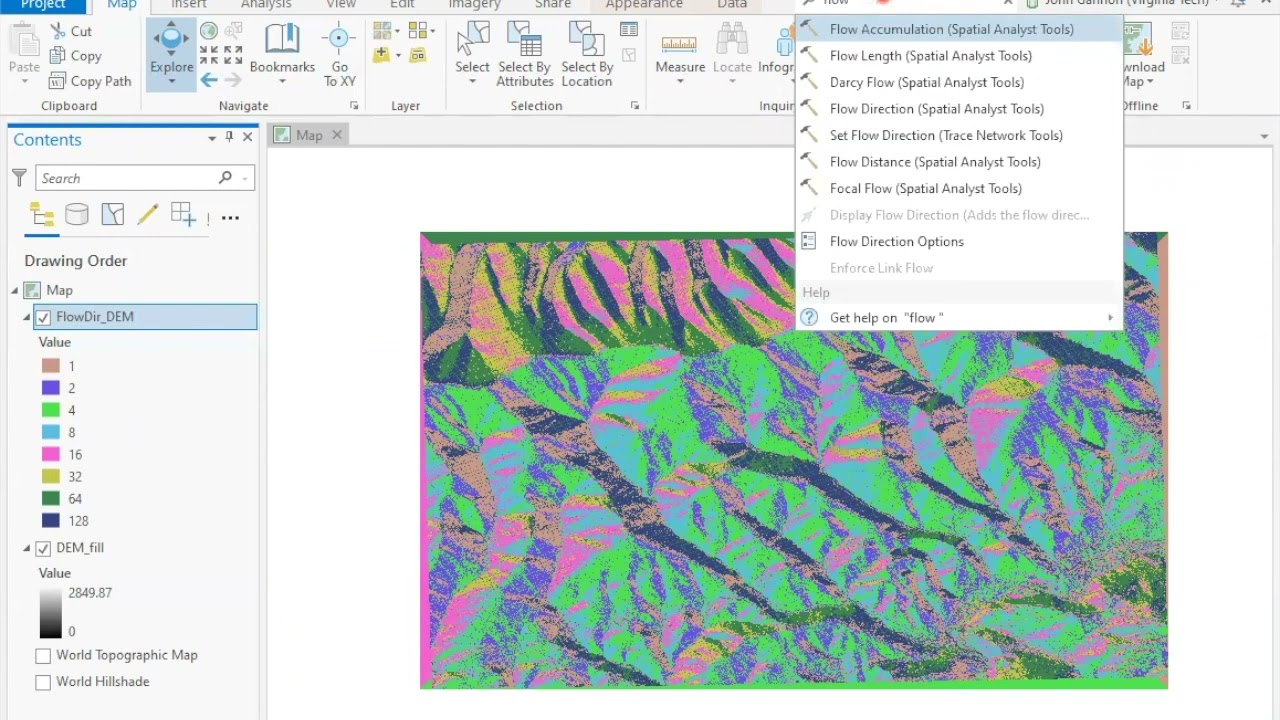Click the value 1 tan color swatch
The image size is (1280, 720).
50,366
